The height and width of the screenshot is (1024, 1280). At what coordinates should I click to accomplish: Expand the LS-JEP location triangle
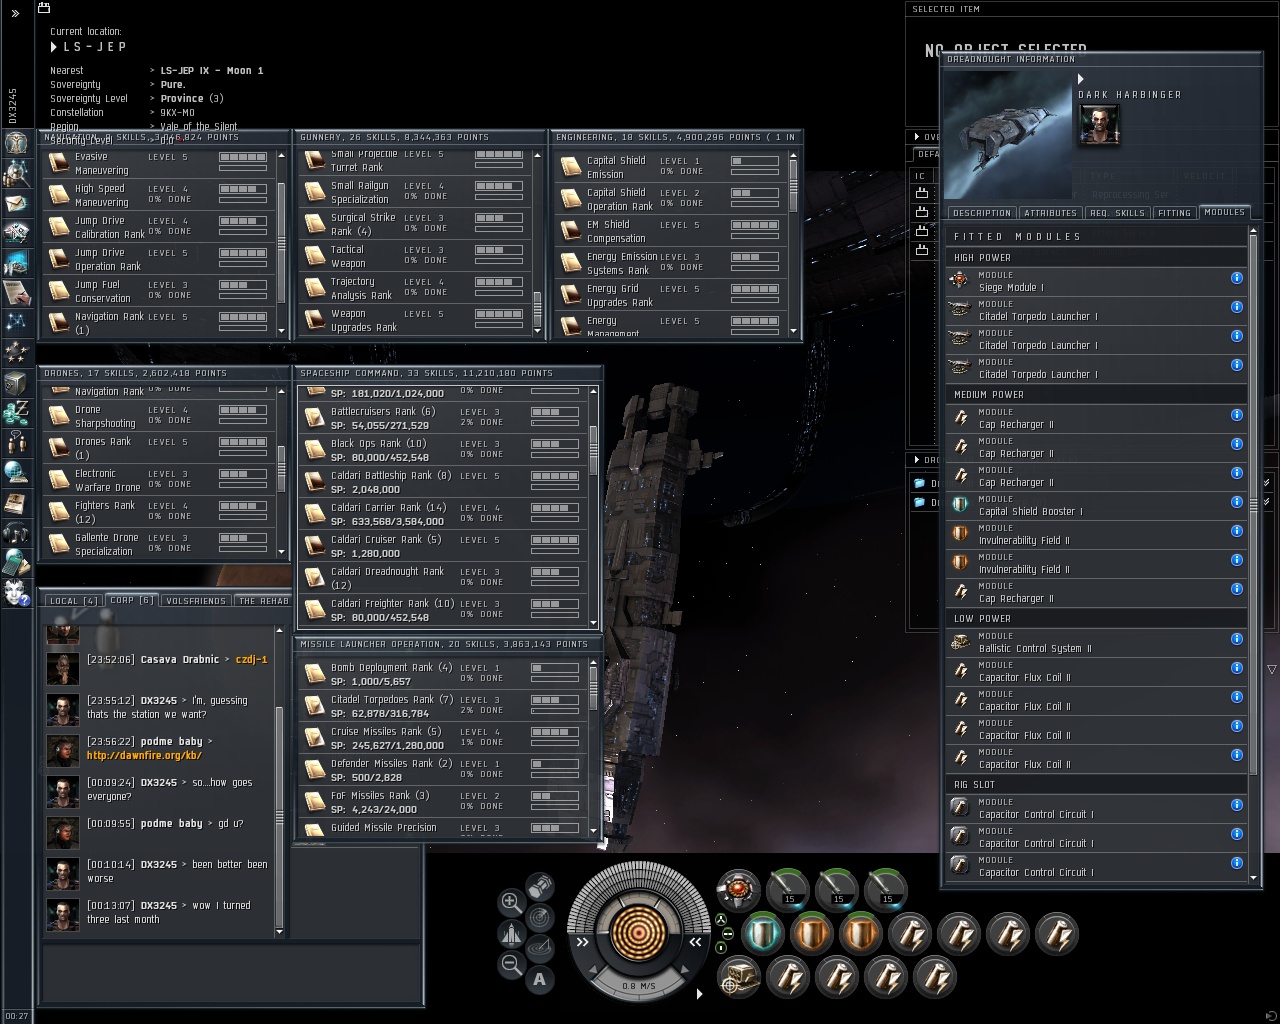[x=54, y=47]
